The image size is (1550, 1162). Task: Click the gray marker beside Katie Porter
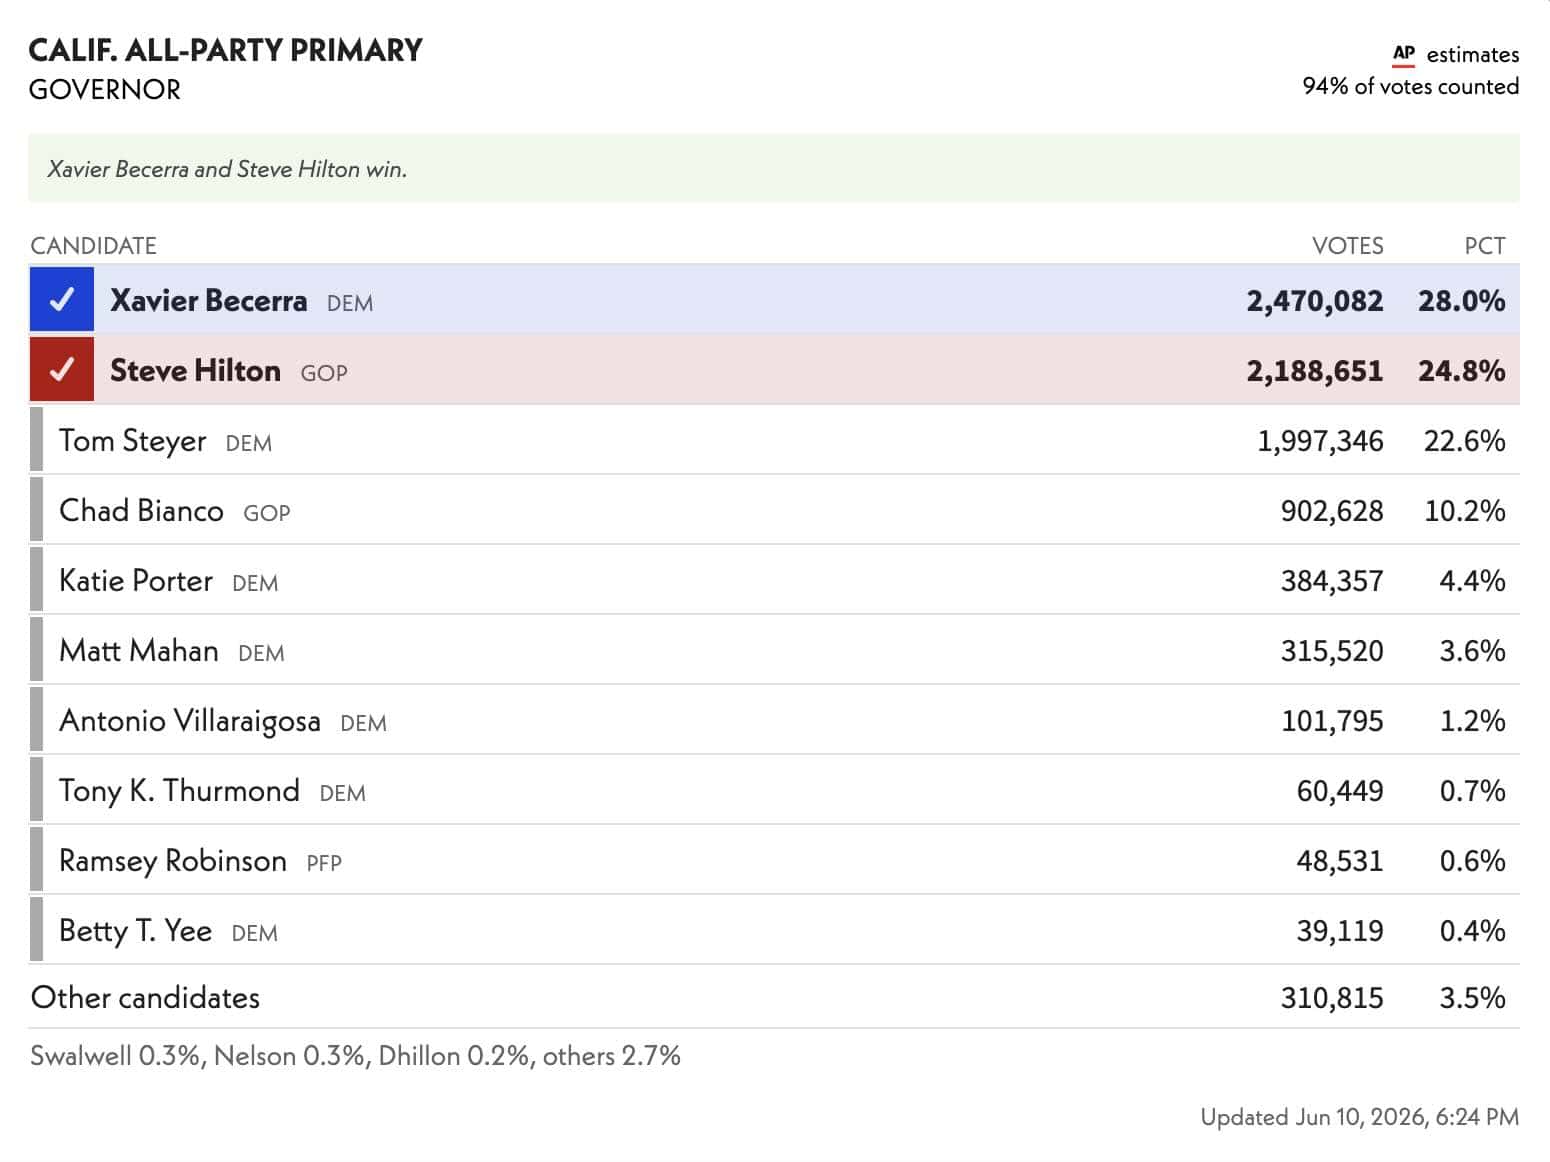[x=36, y=579]
